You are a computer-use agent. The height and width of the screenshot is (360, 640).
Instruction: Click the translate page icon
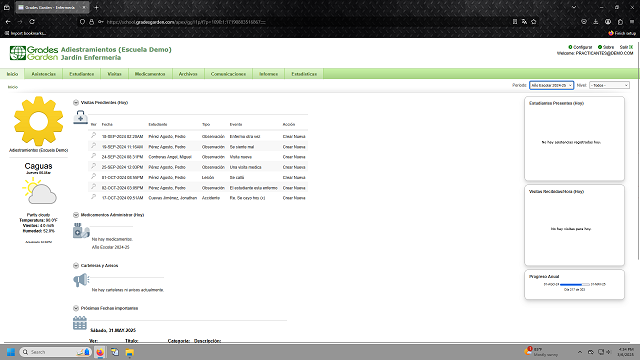[x=524, y=22]
